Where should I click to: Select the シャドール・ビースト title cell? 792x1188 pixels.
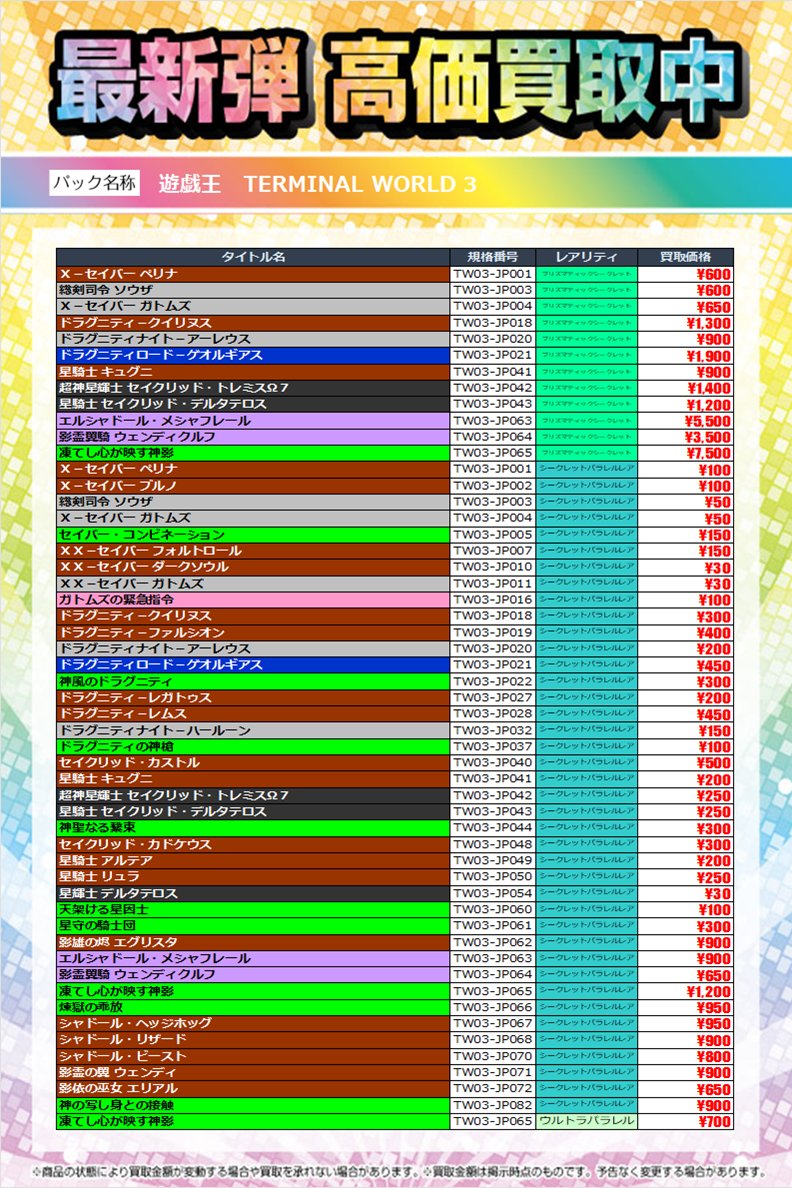[x=253, y=1055]
